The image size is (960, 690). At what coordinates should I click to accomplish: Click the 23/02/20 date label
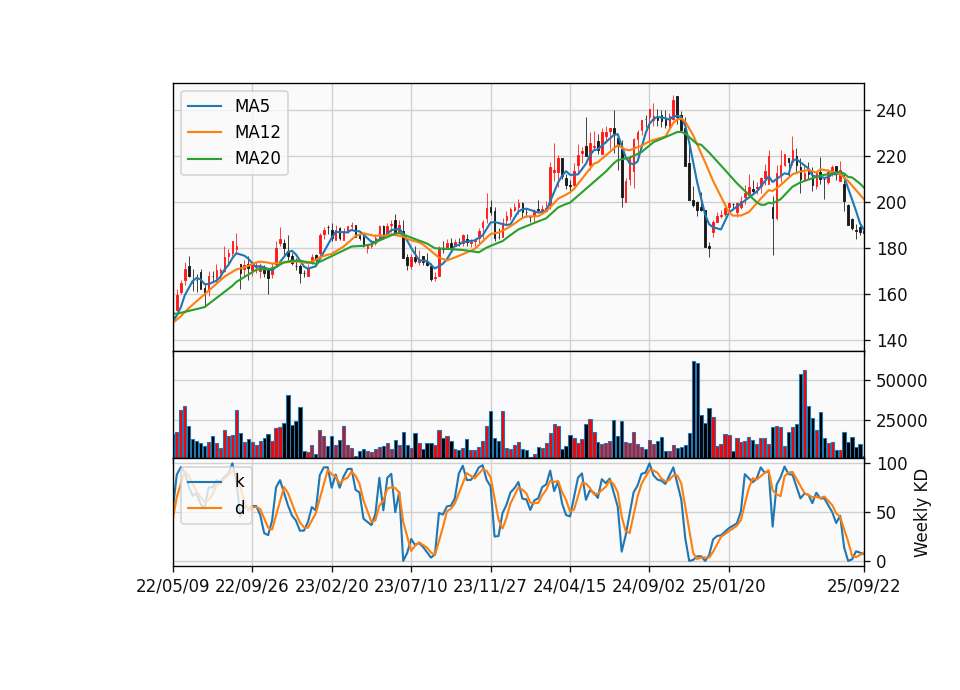coord(332,586)
